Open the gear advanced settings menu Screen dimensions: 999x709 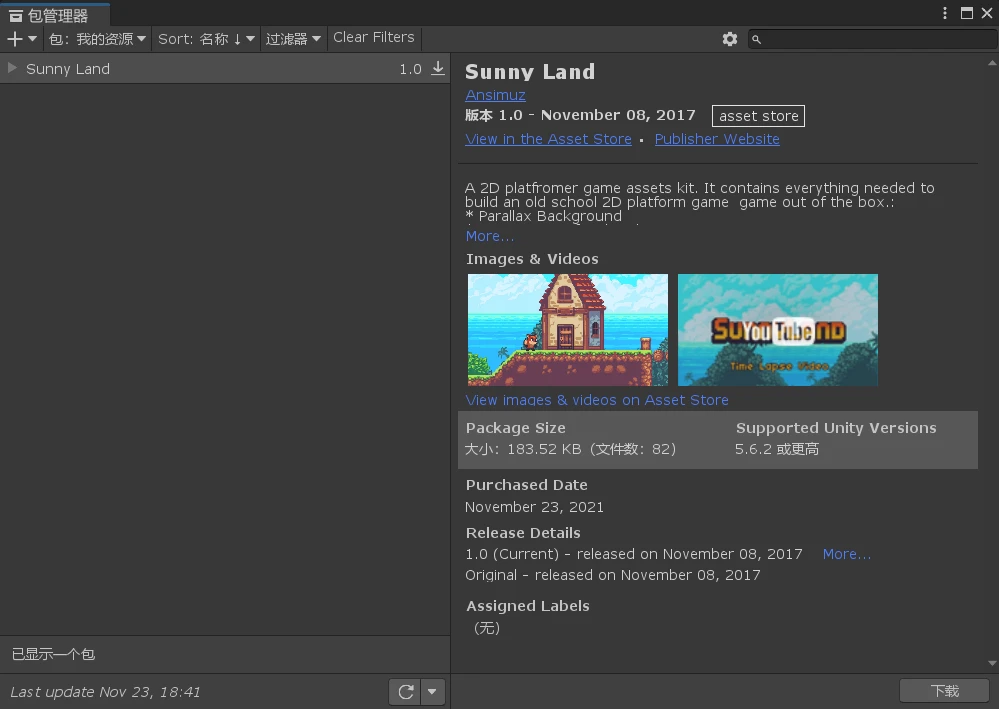[x=729, y=39]
